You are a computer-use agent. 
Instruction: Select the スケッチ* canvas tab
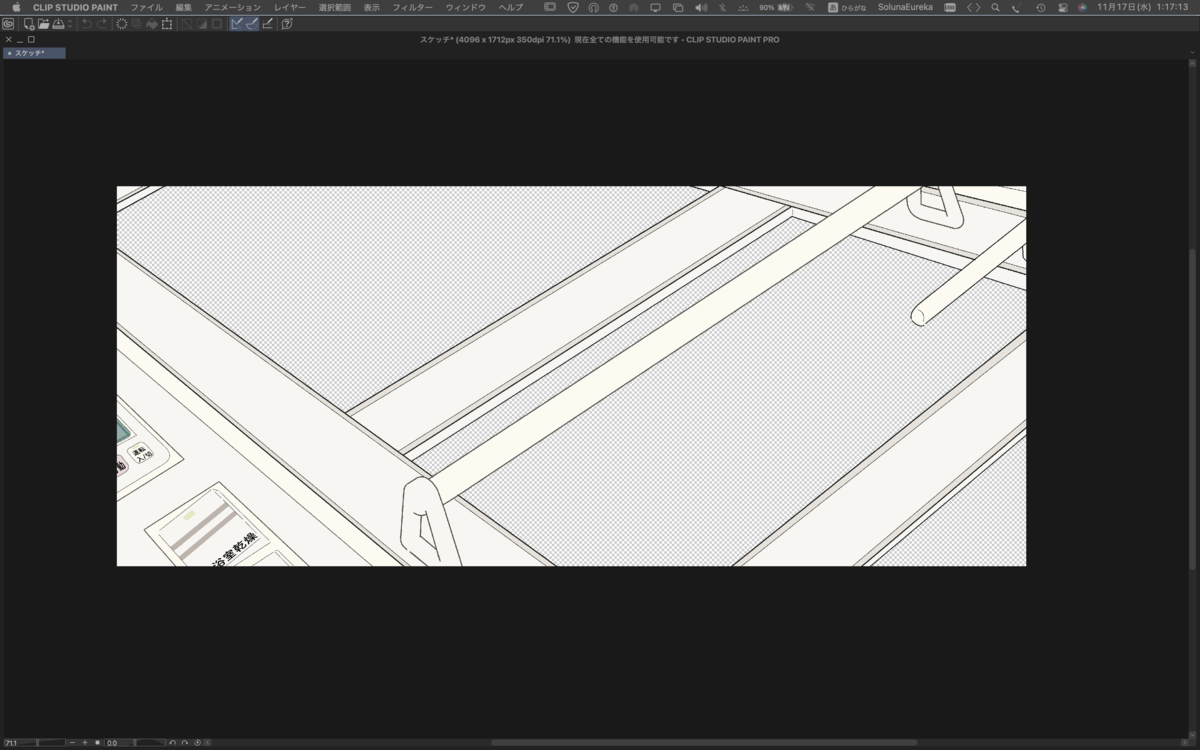click(x=34, y=53)
